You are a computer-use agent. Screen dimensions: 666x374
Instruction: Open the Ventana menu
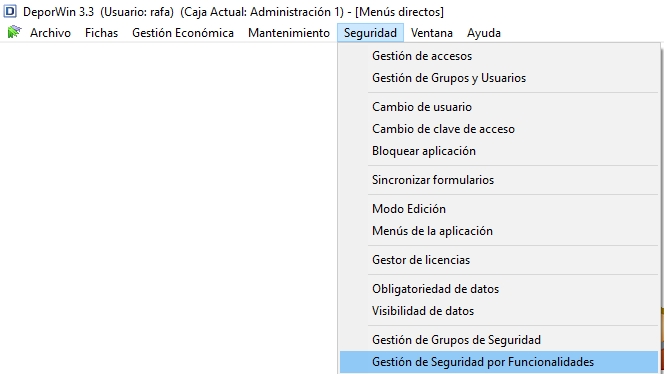[432, 33]
